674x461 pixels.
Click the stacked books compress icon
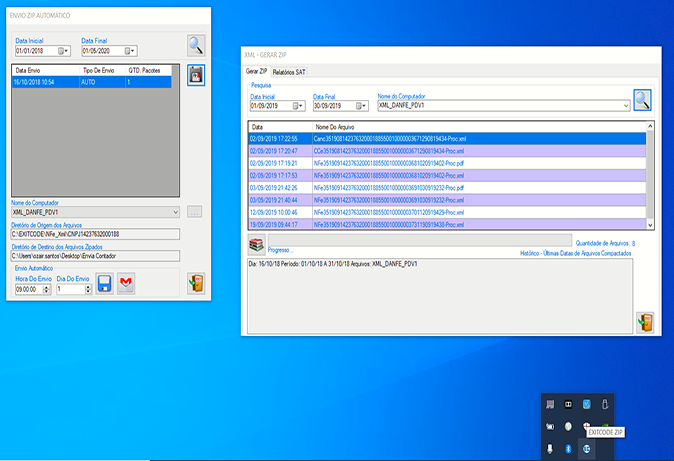pyautogui.click(x=257, y=245)
